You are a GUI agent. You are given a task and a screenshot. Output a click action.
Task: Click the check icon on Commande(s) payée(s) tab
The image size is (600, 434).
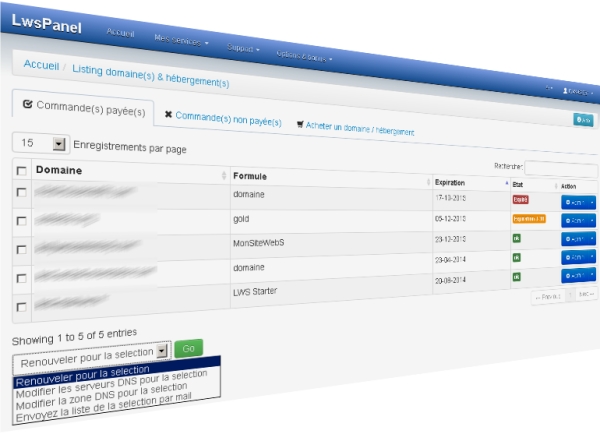coord(28,103)
